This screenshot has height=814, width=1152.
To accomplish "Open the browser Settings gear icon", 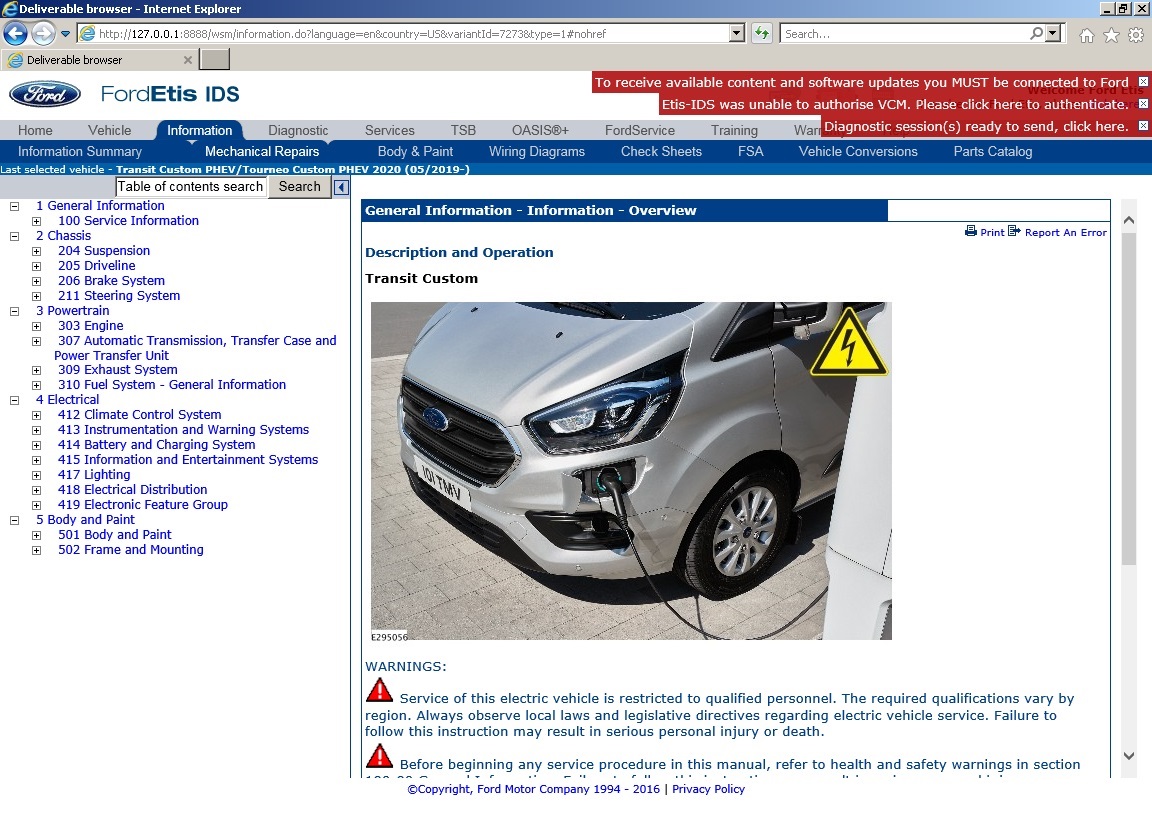I will [x=1135, y=33].
